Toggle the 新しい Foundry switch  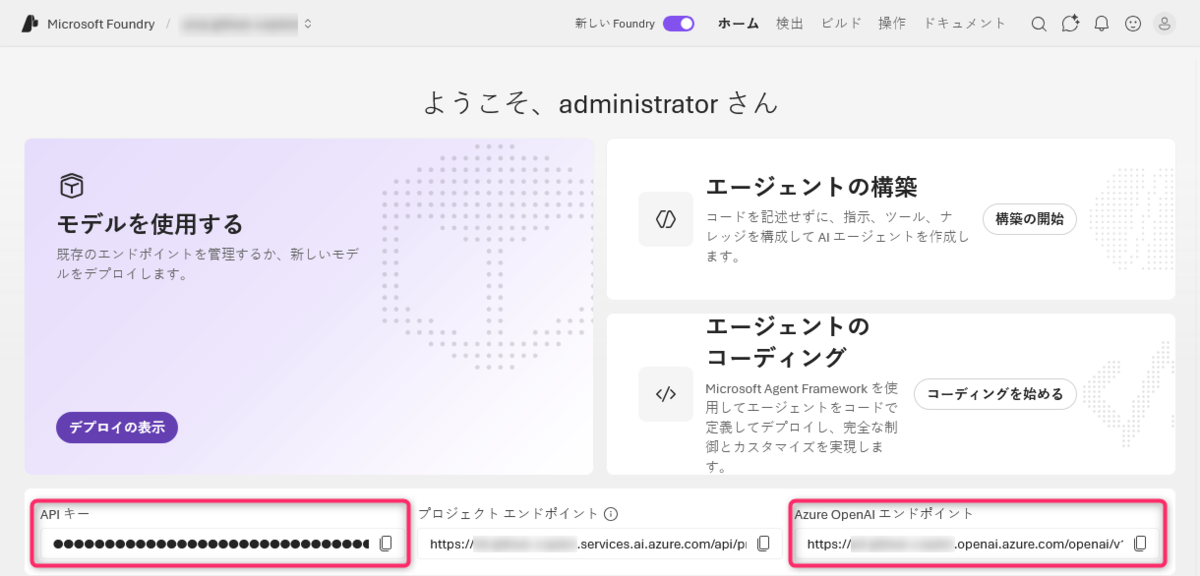(x=679, y=24)
